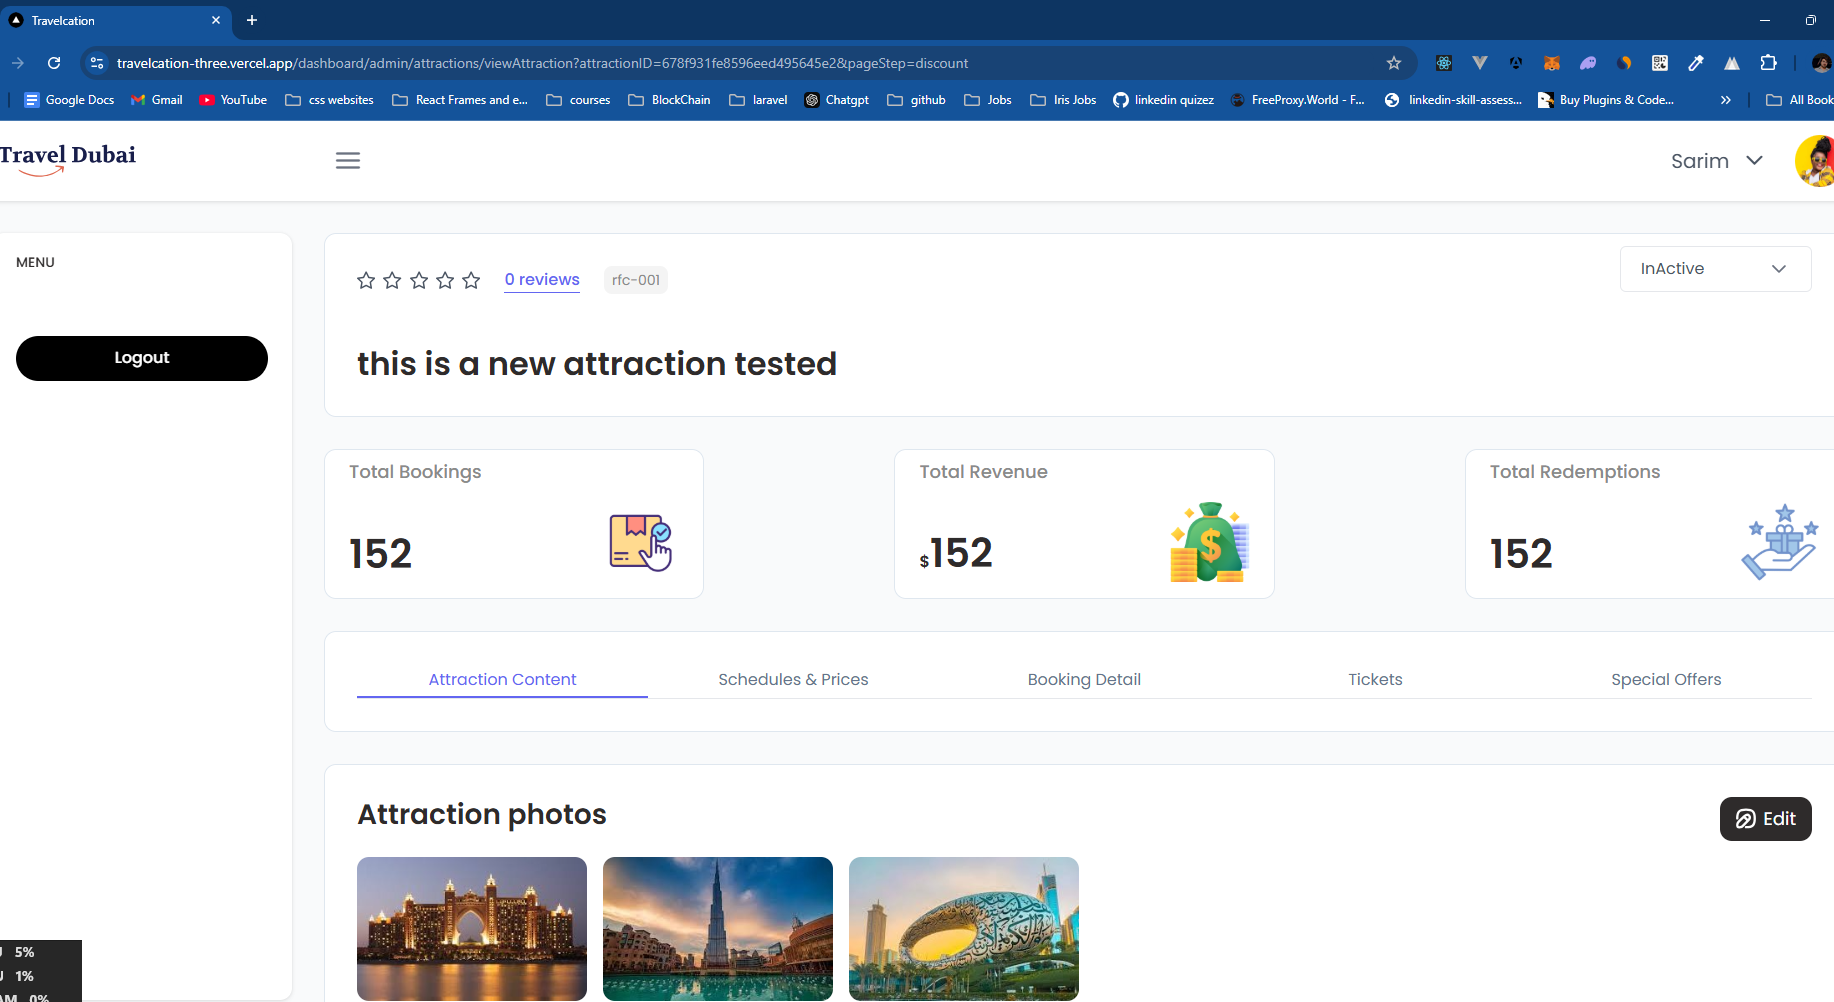Rate by clicking the third star
This screenshot has height=1002, width=1834.
point(418,280)
